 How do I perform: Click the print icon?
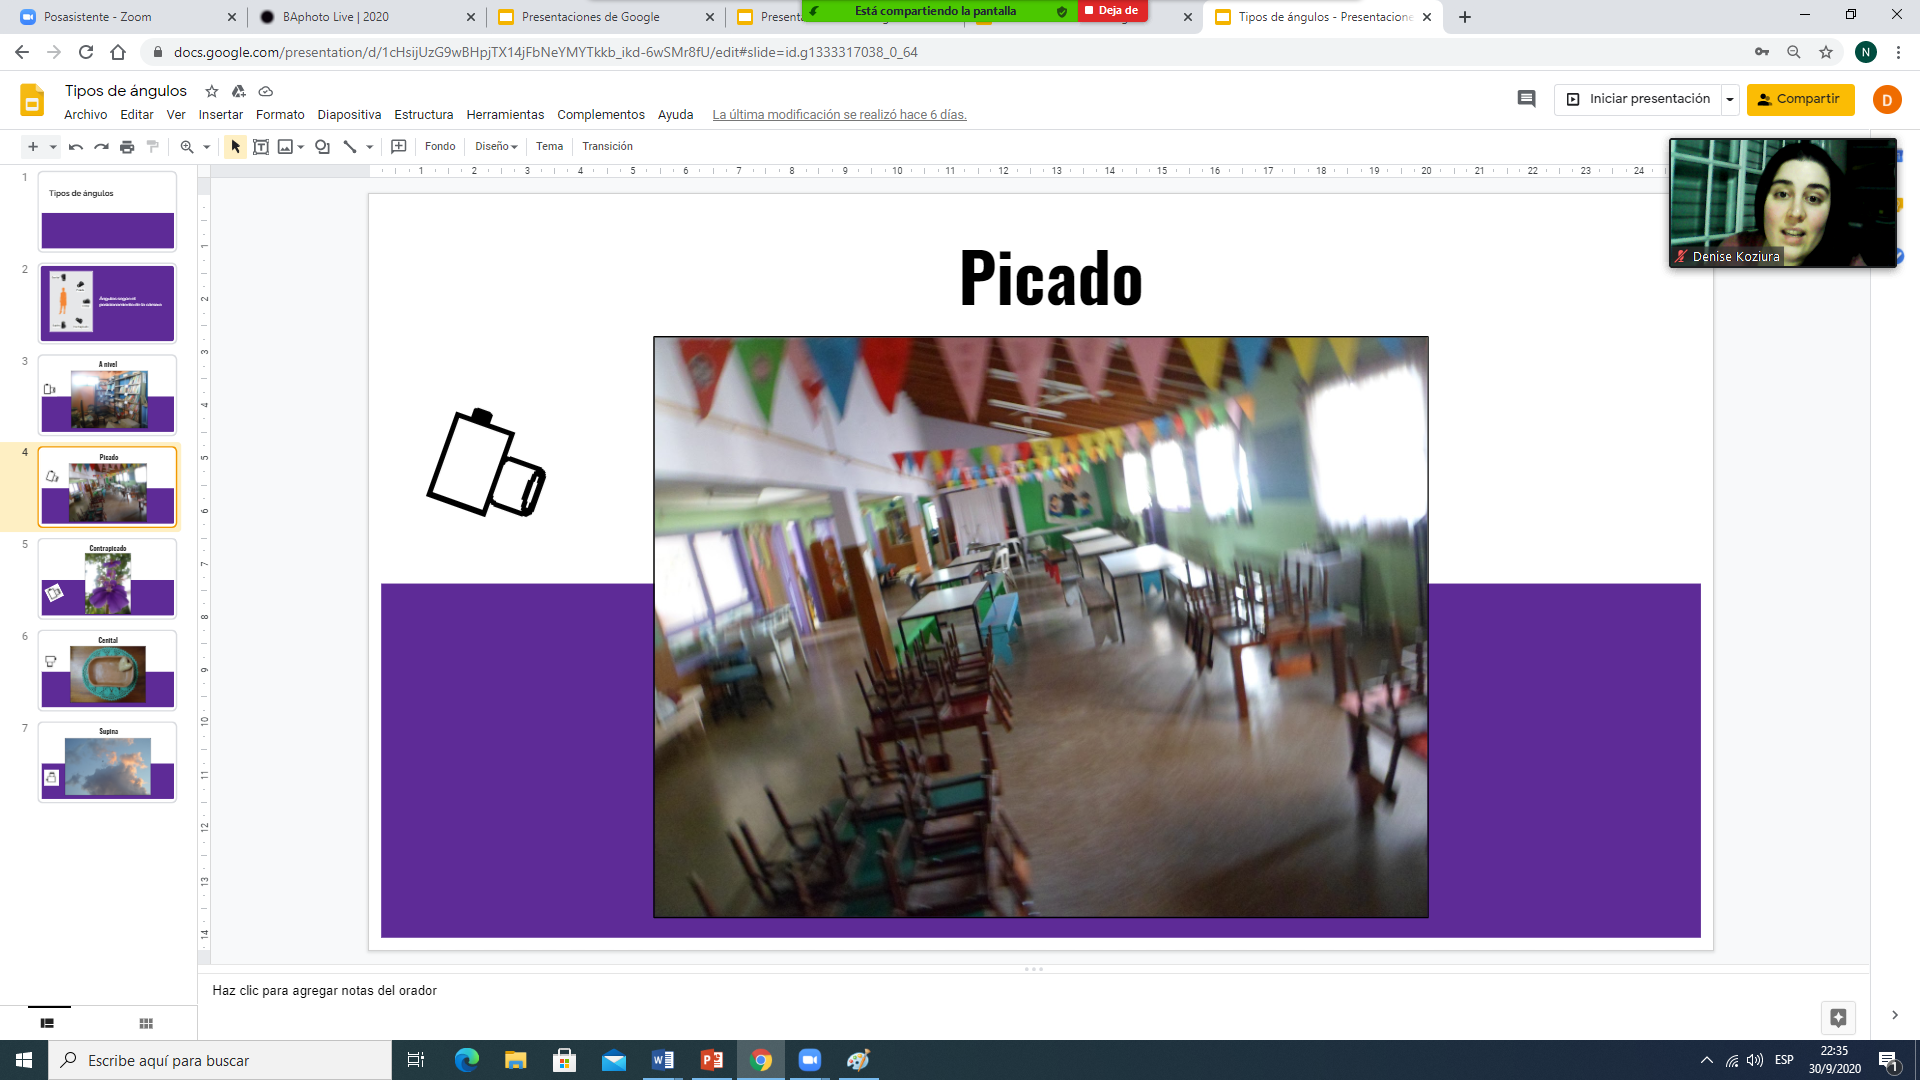click(127, 147)
